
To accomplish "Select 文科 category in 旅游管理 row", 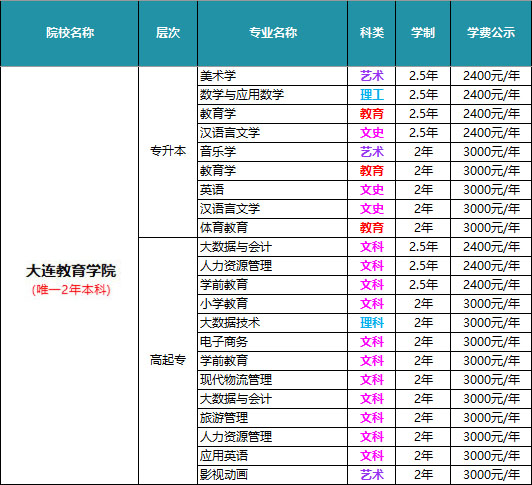I will [372, 417].
